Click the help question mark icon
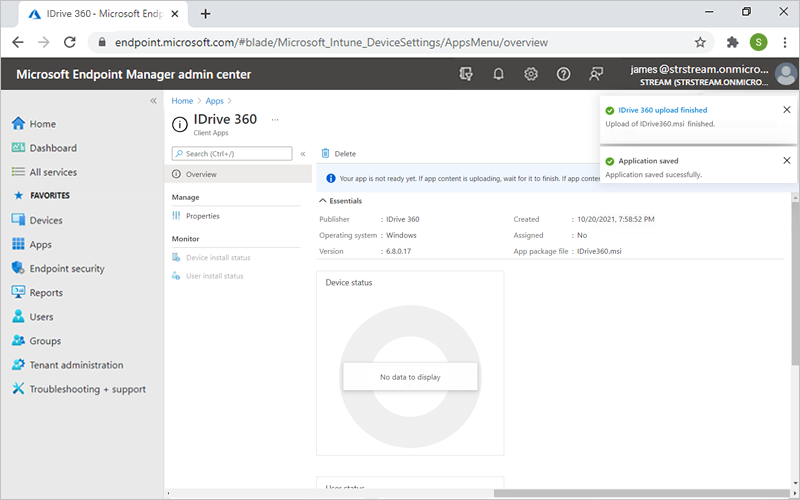 pos(564,74)
